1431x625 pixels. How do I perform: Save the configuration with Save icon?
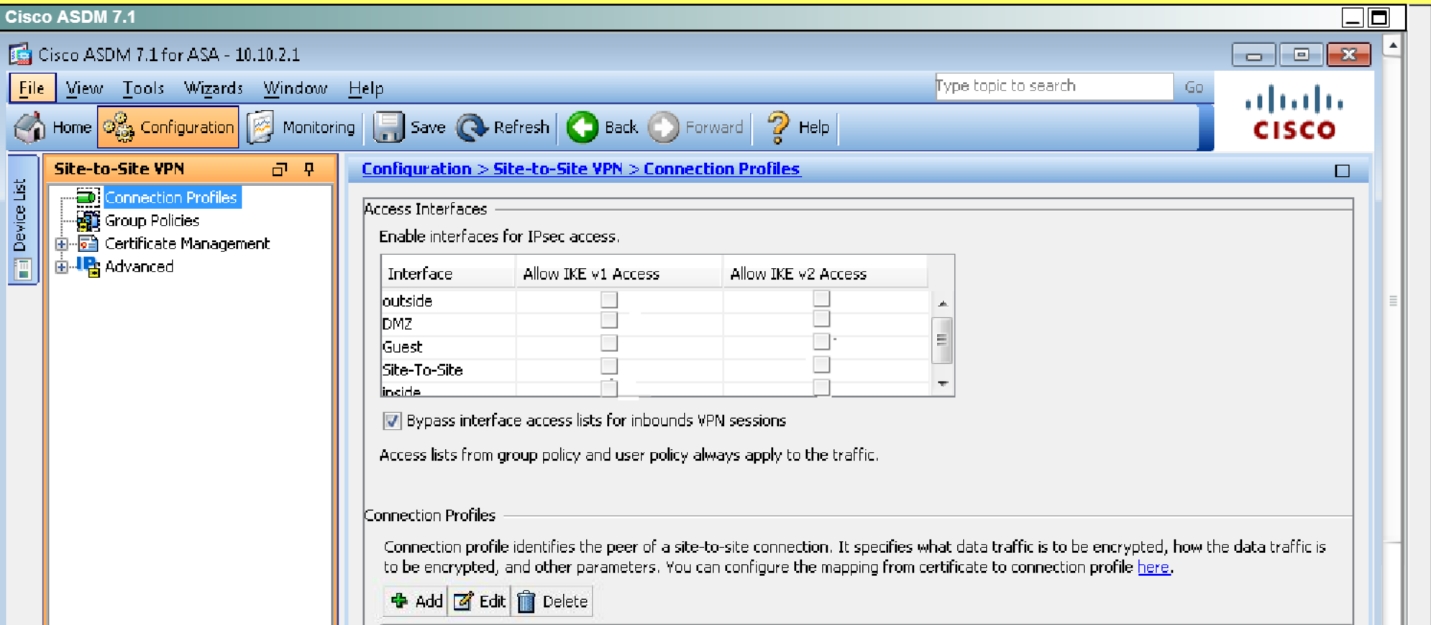click(x=387, y=128)
